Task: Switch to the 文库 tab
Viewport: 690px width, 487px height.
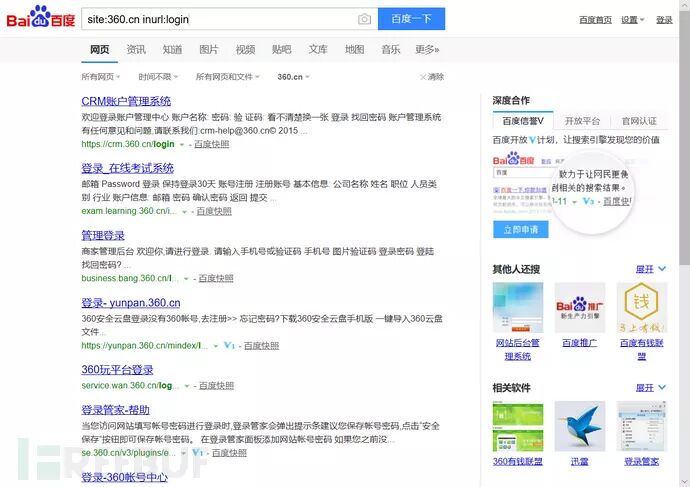Action: pyautogui.click(x=318, y=50)
